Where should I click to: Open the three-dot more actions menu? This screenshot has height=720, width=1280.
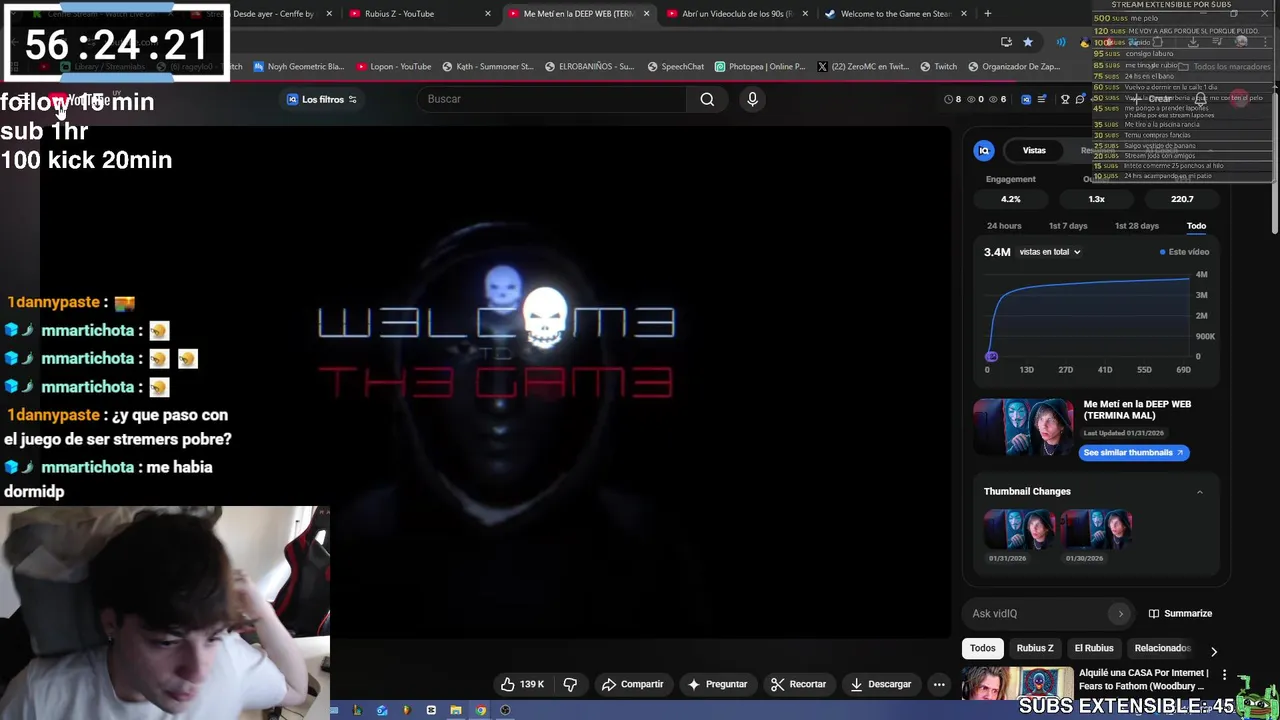(938, 684)
